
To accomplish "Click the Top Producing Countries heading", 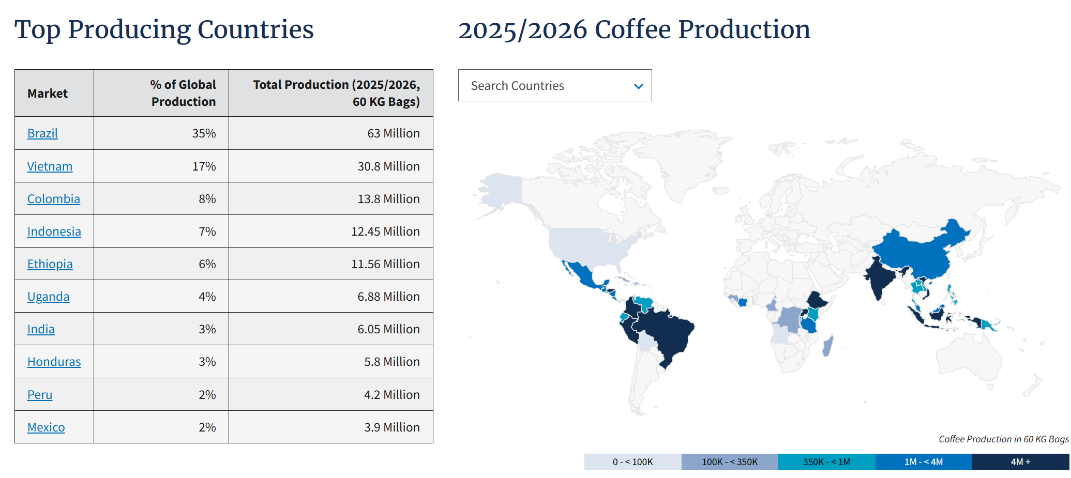I will 164,30.
